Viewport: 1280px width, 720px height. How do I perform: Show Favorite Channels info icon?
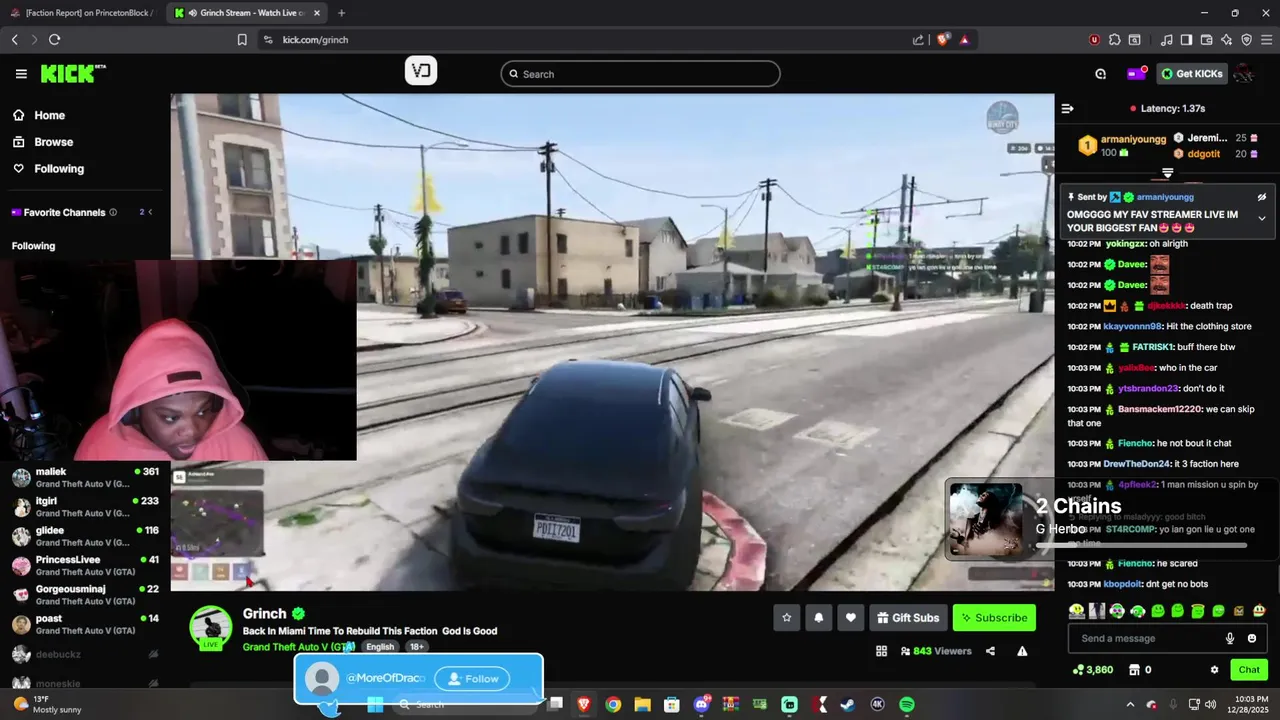[113, 212]
